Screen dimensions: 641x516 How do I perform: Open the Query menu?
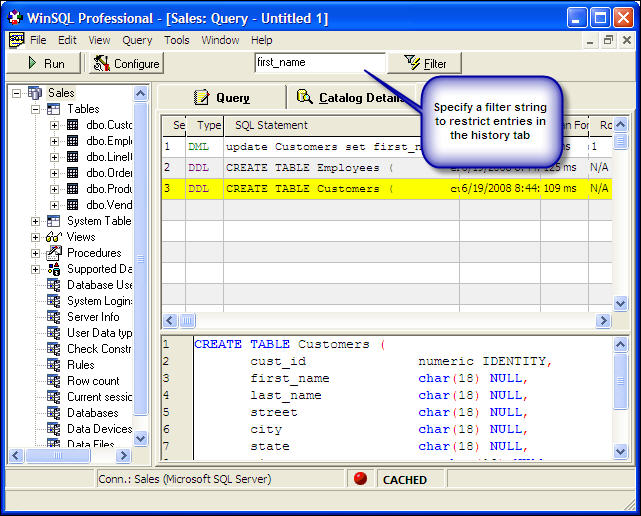(137, 40)
